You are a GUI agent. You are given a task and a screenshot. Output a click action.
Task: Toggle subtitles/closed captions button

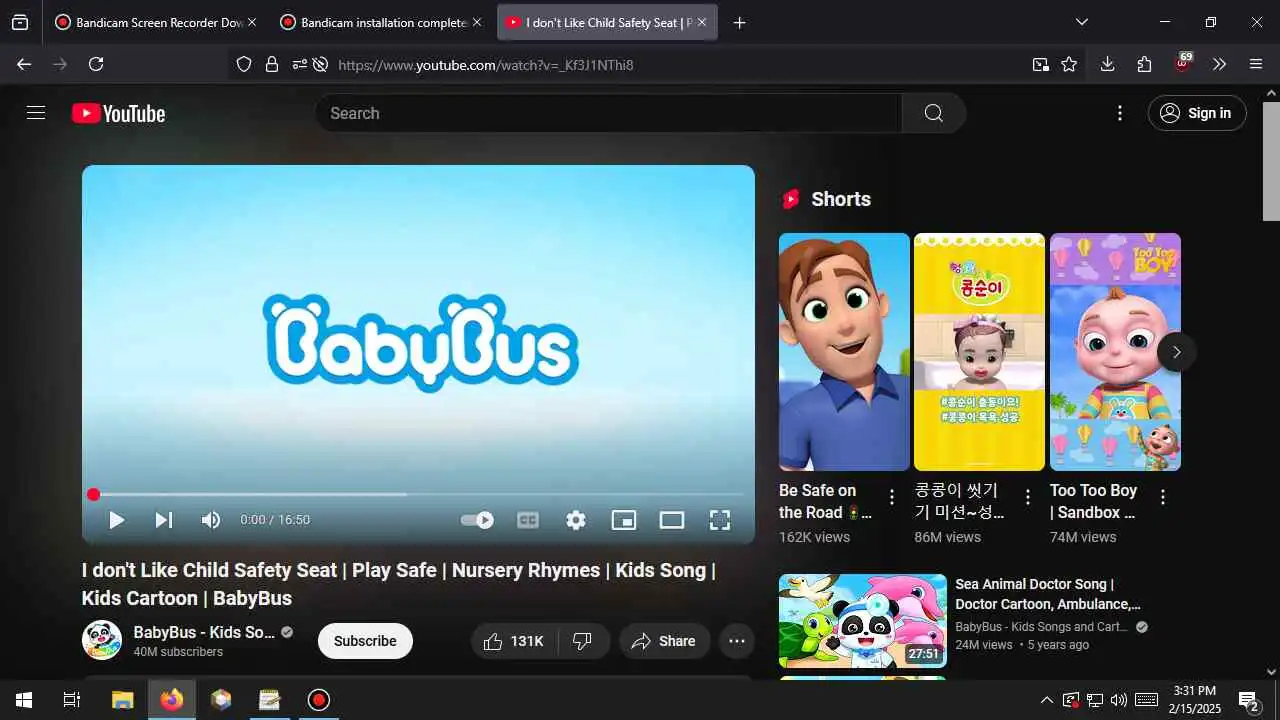point(528,520)
